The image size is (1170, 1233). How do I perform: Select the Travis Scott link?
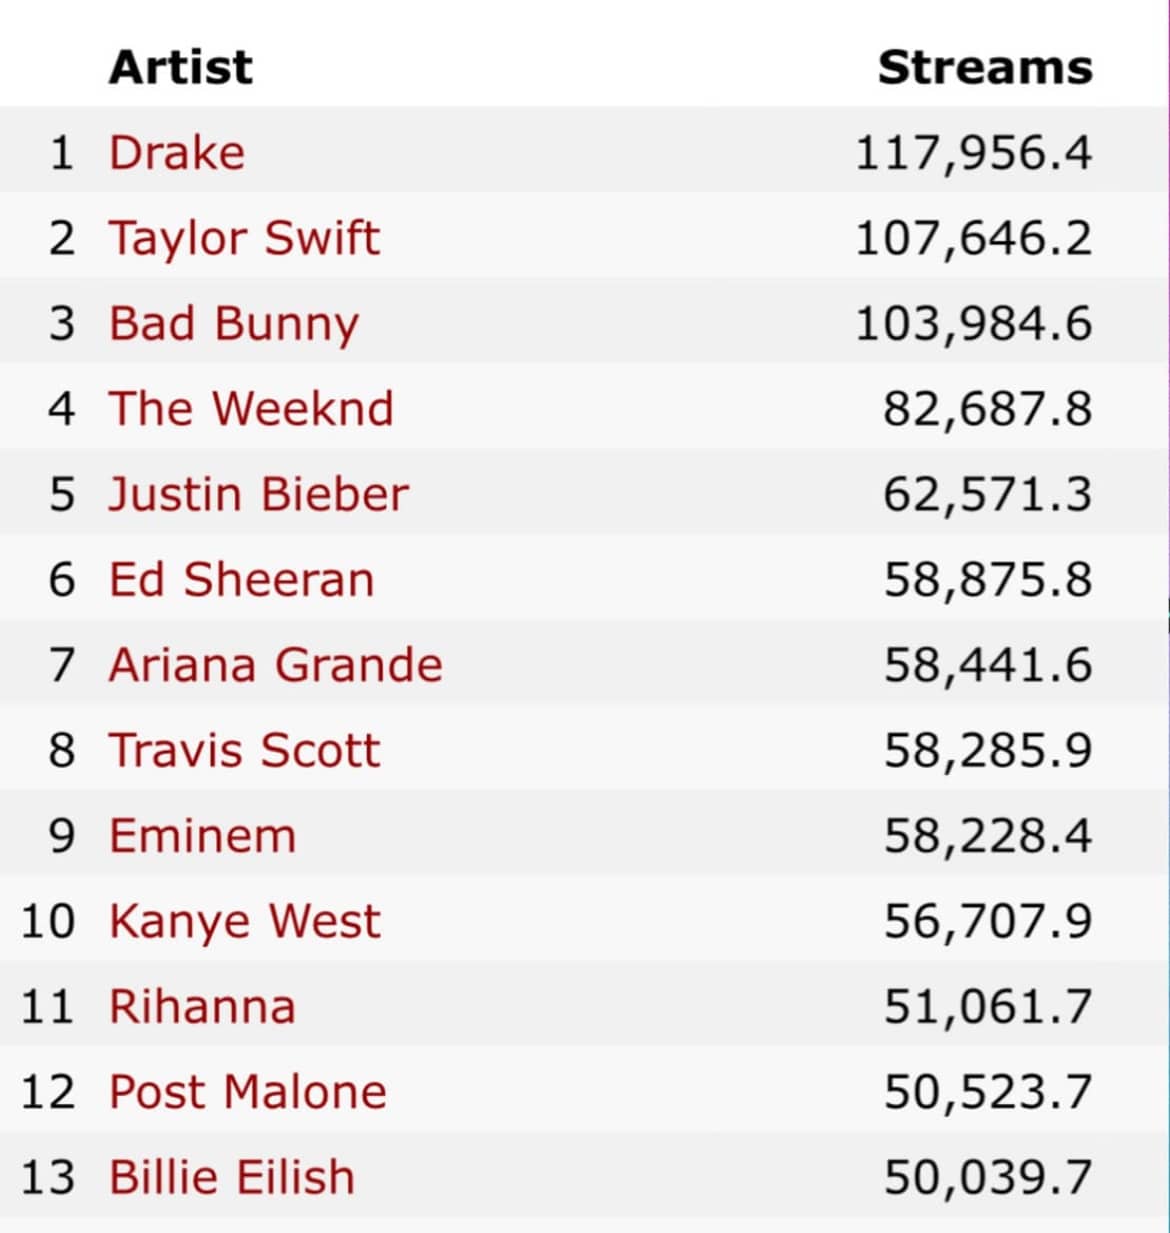(244, 751)
